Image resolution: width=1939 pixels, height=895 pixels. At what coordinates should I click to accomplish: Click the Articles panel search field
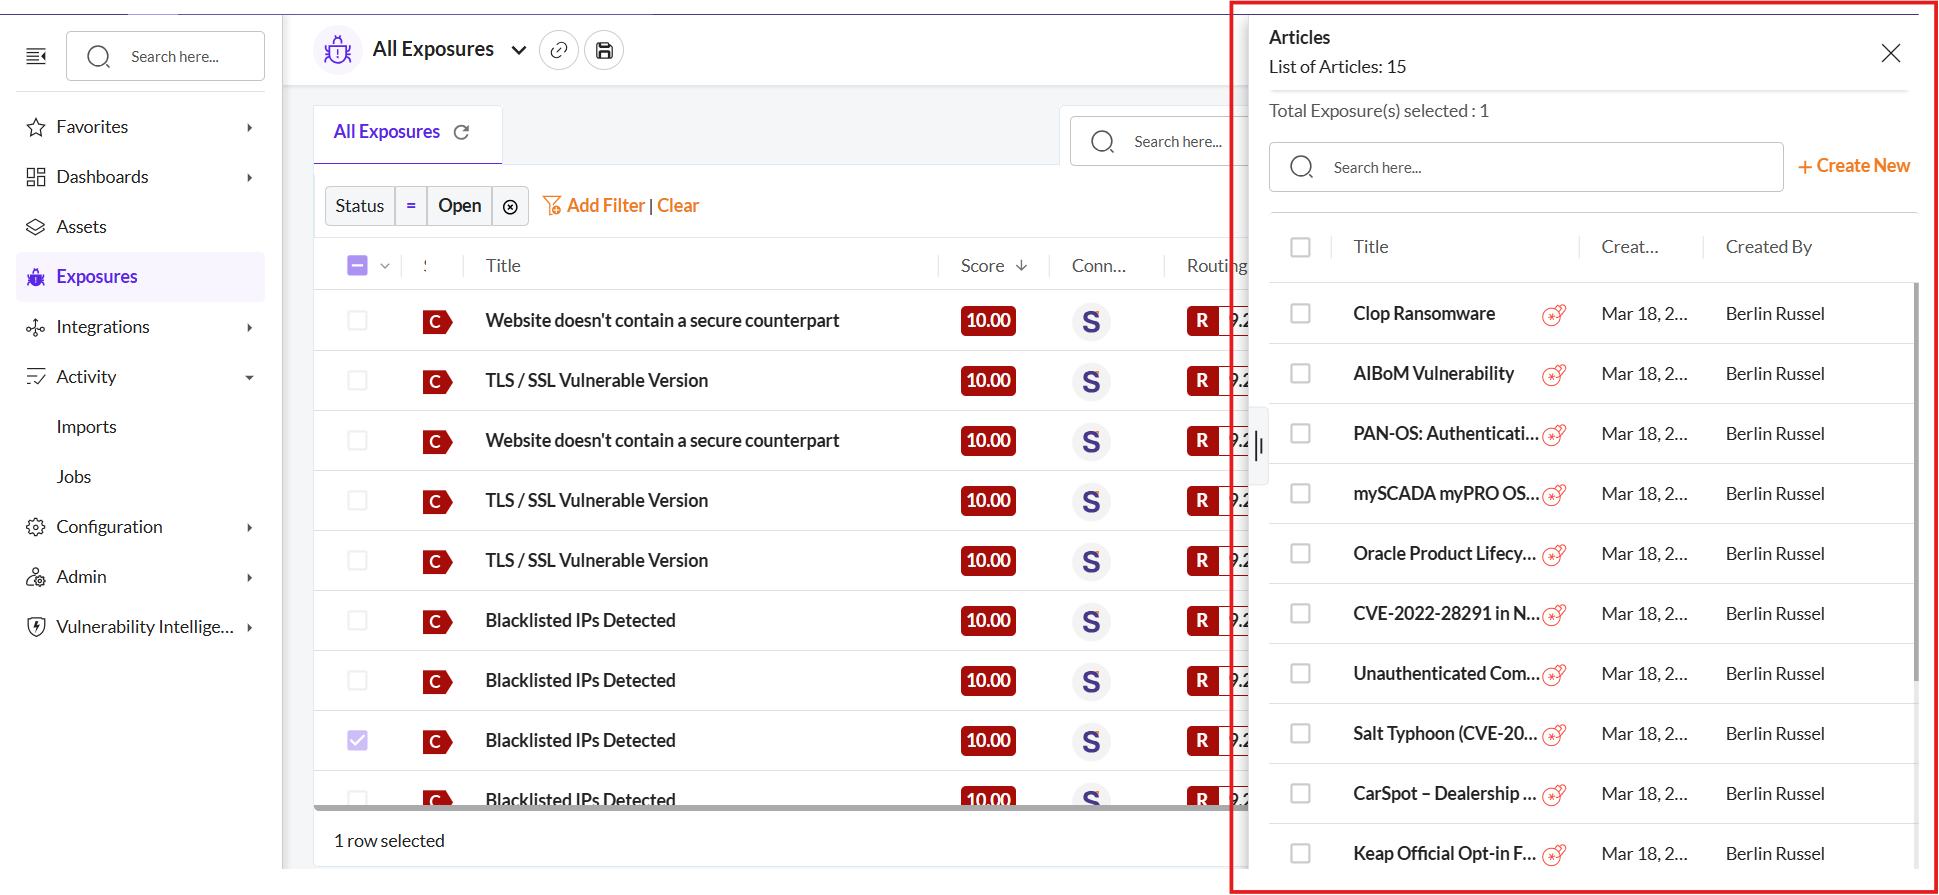click(1526, 167)
